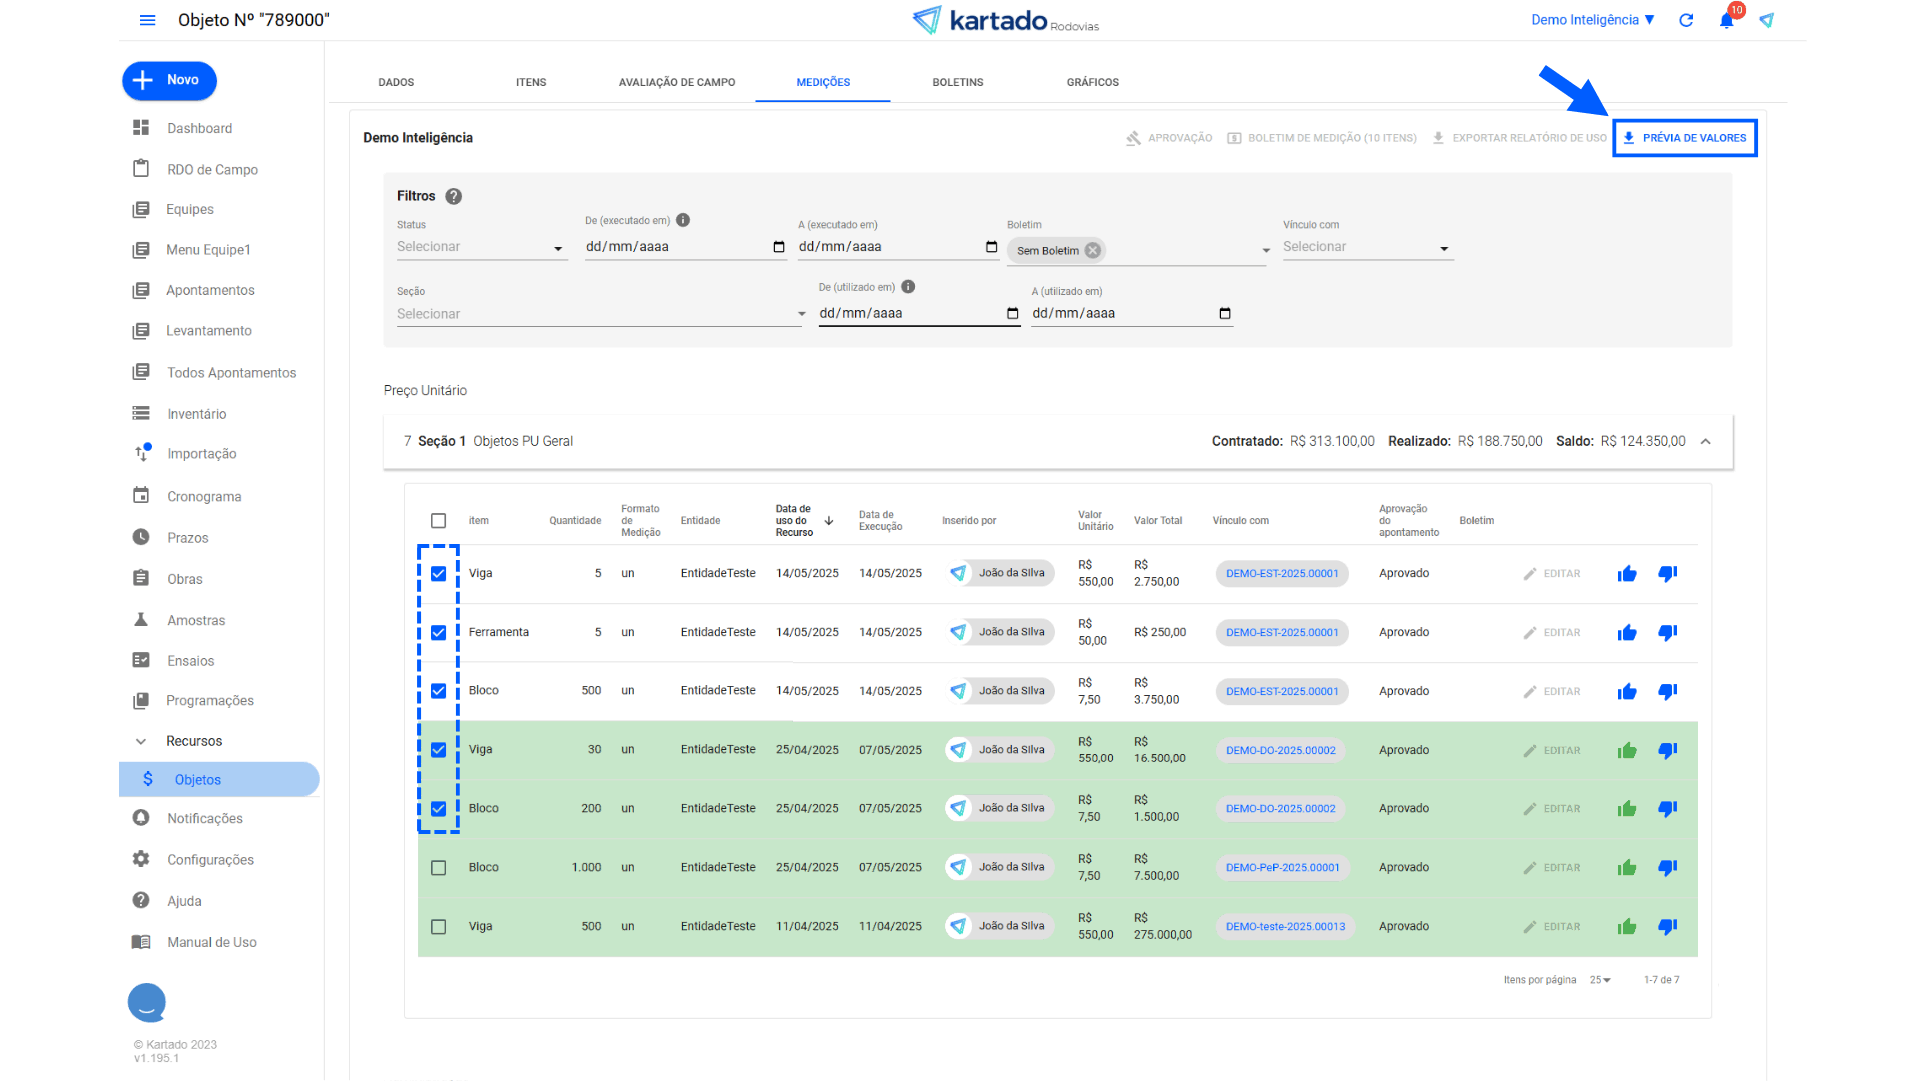The width and height of the screenshot is (1927, 1081).
Task: Click the Prévia de Valores button
Action: coord(1685,138)
